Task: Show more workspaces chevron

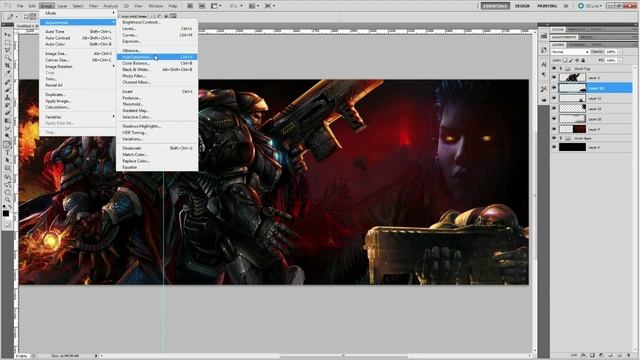Action: point(566,6)
